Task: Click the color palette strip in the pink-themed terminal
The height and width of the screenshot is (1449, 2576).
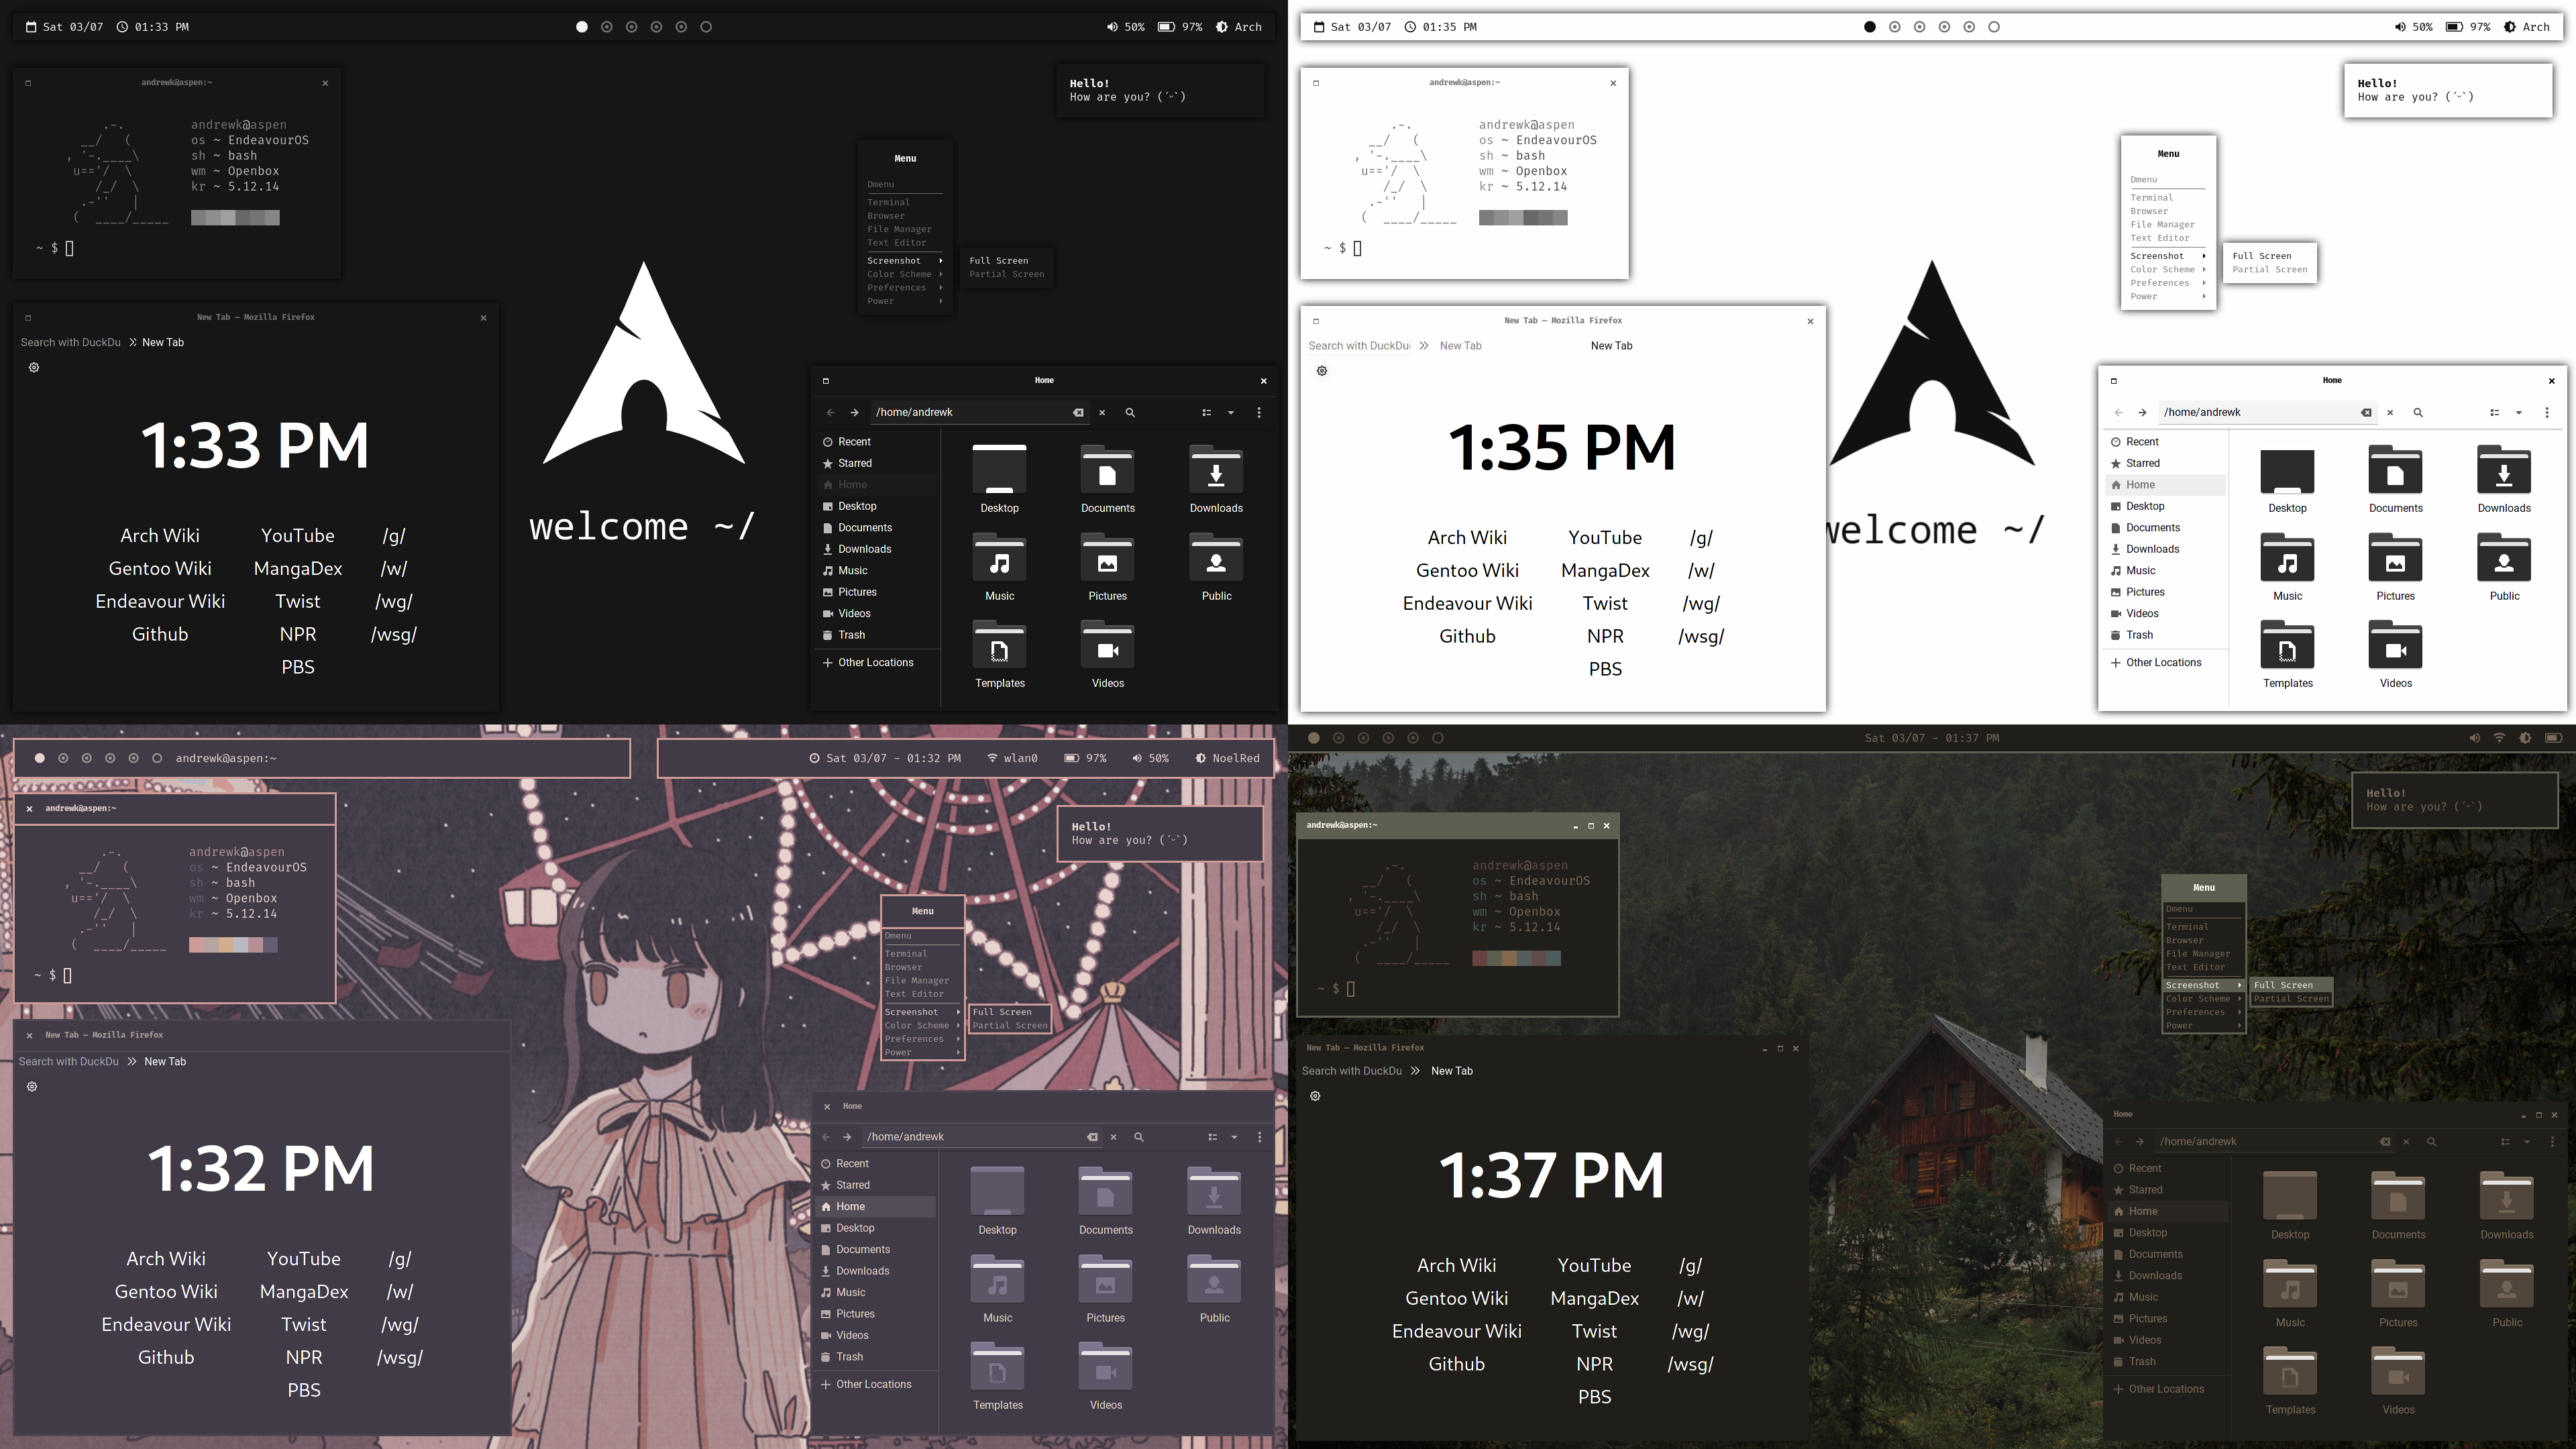Action: pos(233,945)
